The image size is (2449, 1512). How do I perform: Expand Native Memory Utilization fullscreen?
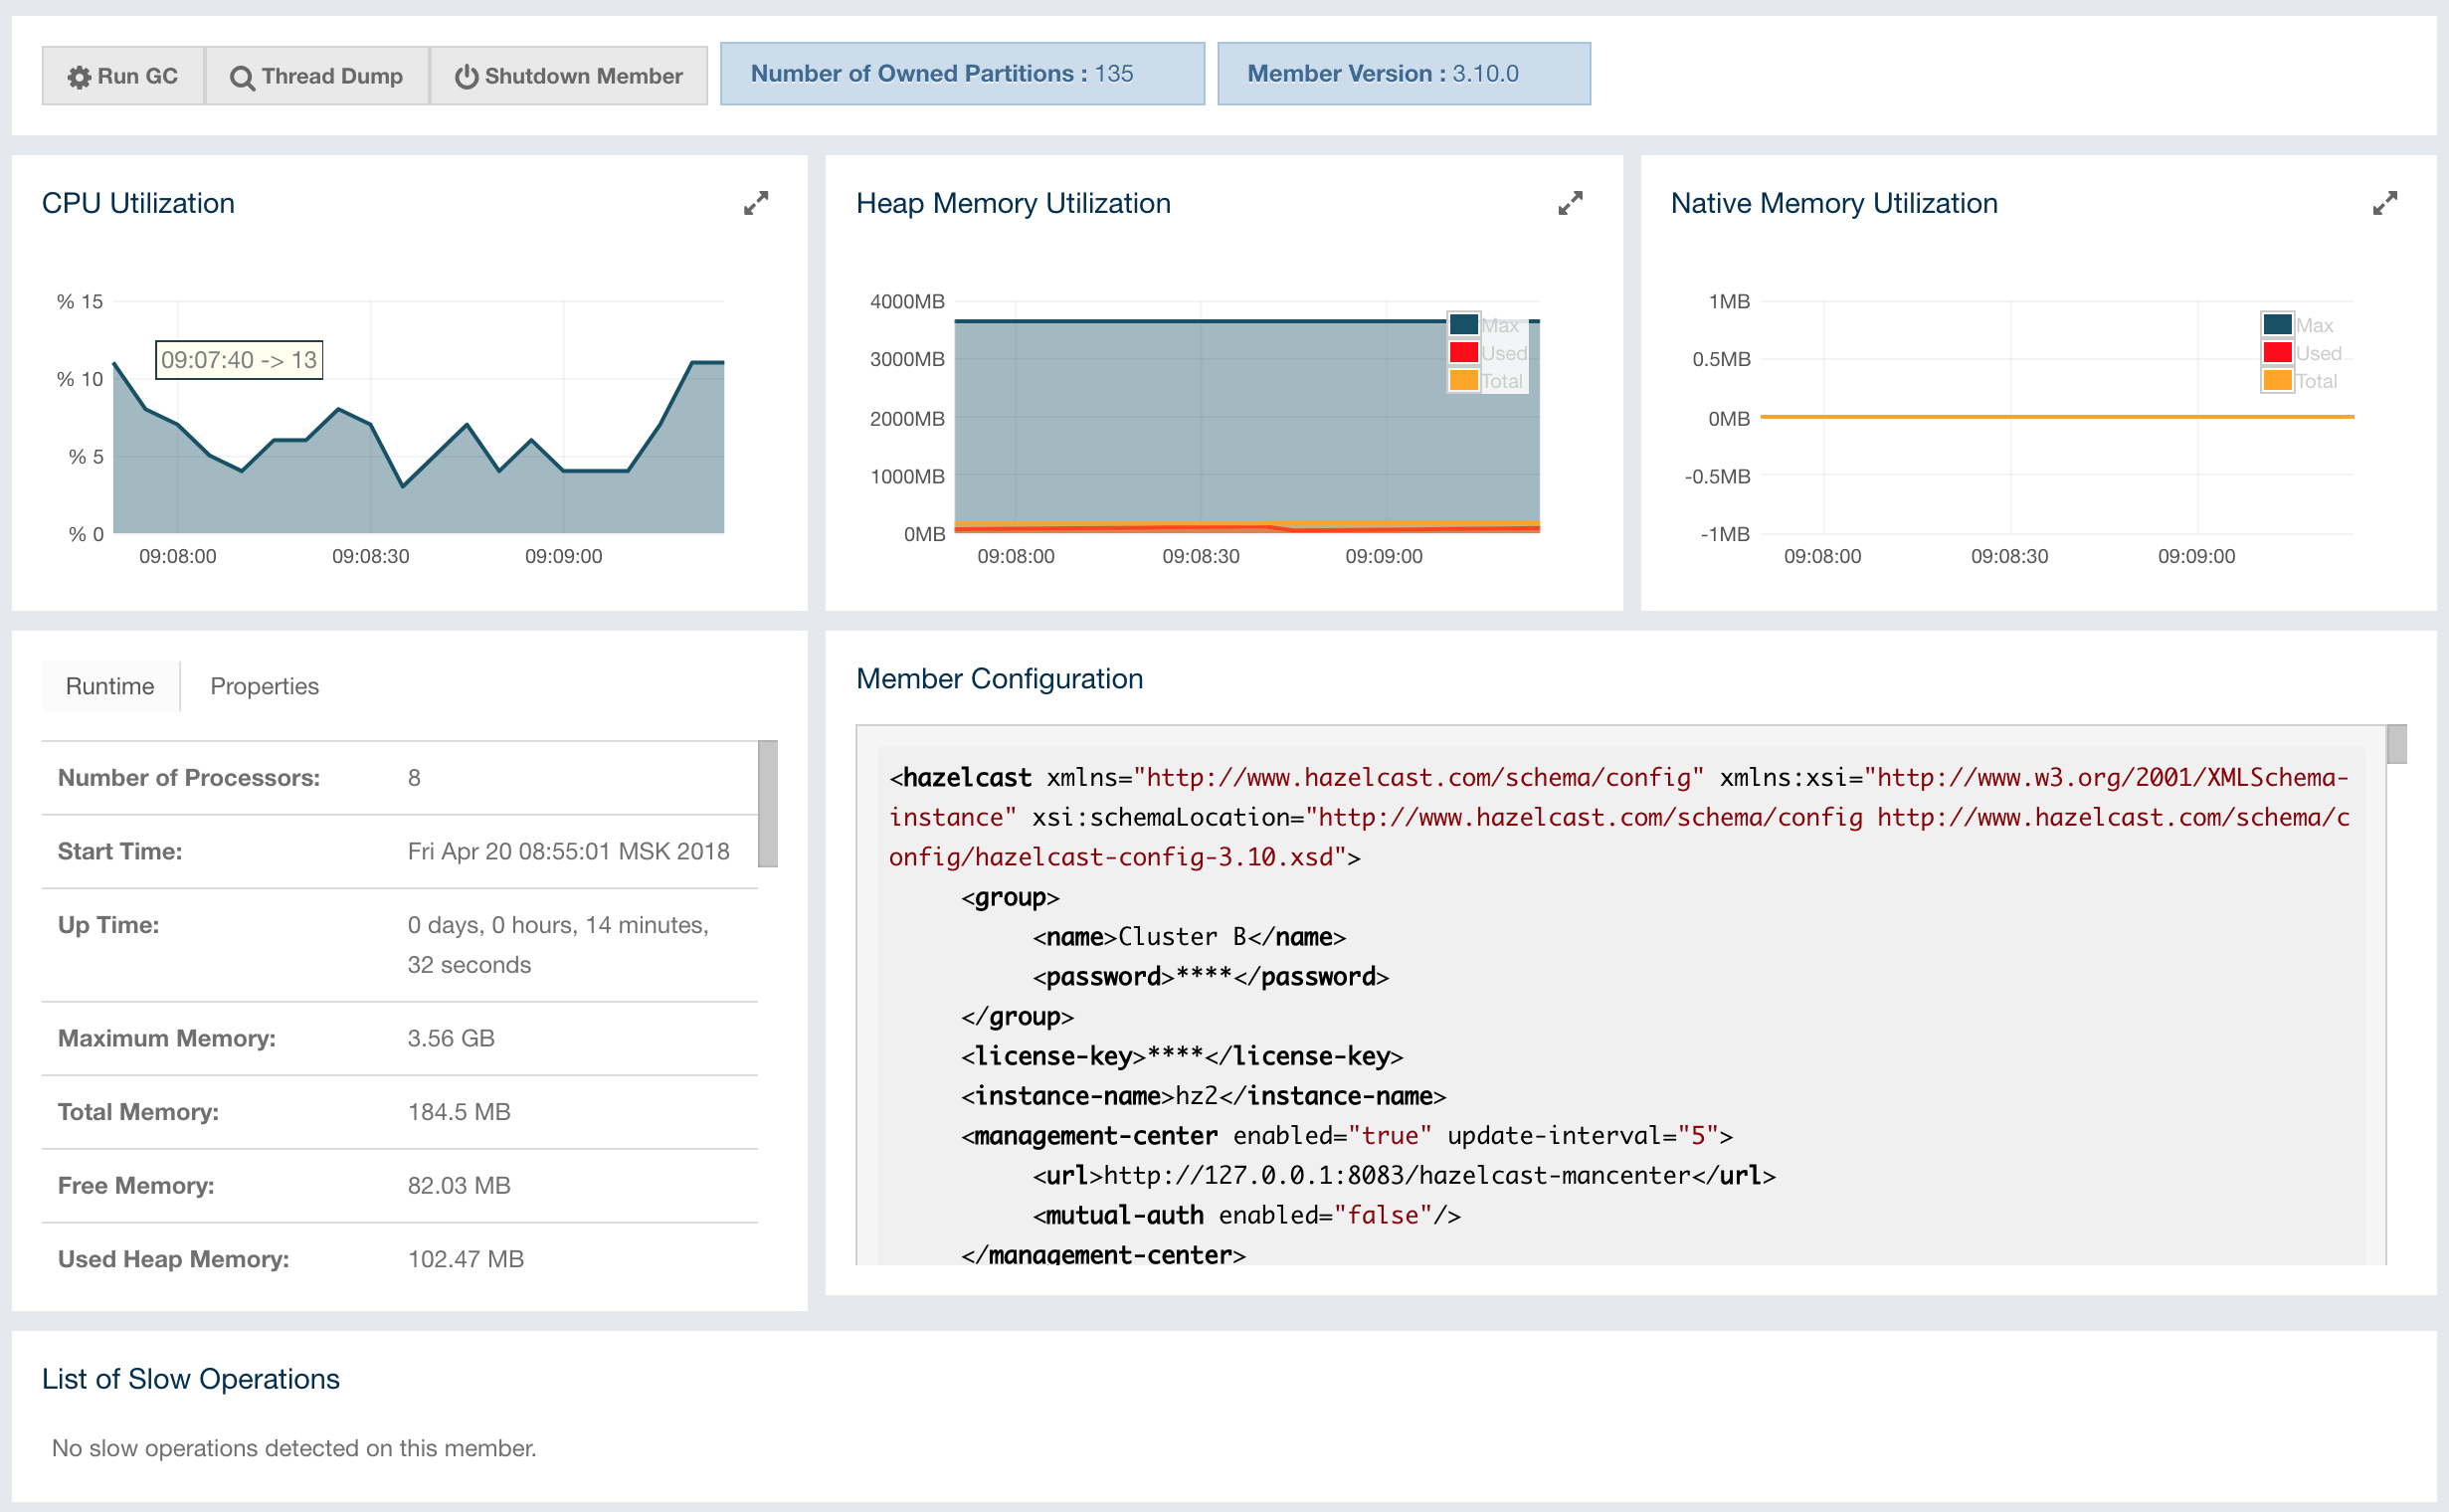click(x=2386, y=203)
